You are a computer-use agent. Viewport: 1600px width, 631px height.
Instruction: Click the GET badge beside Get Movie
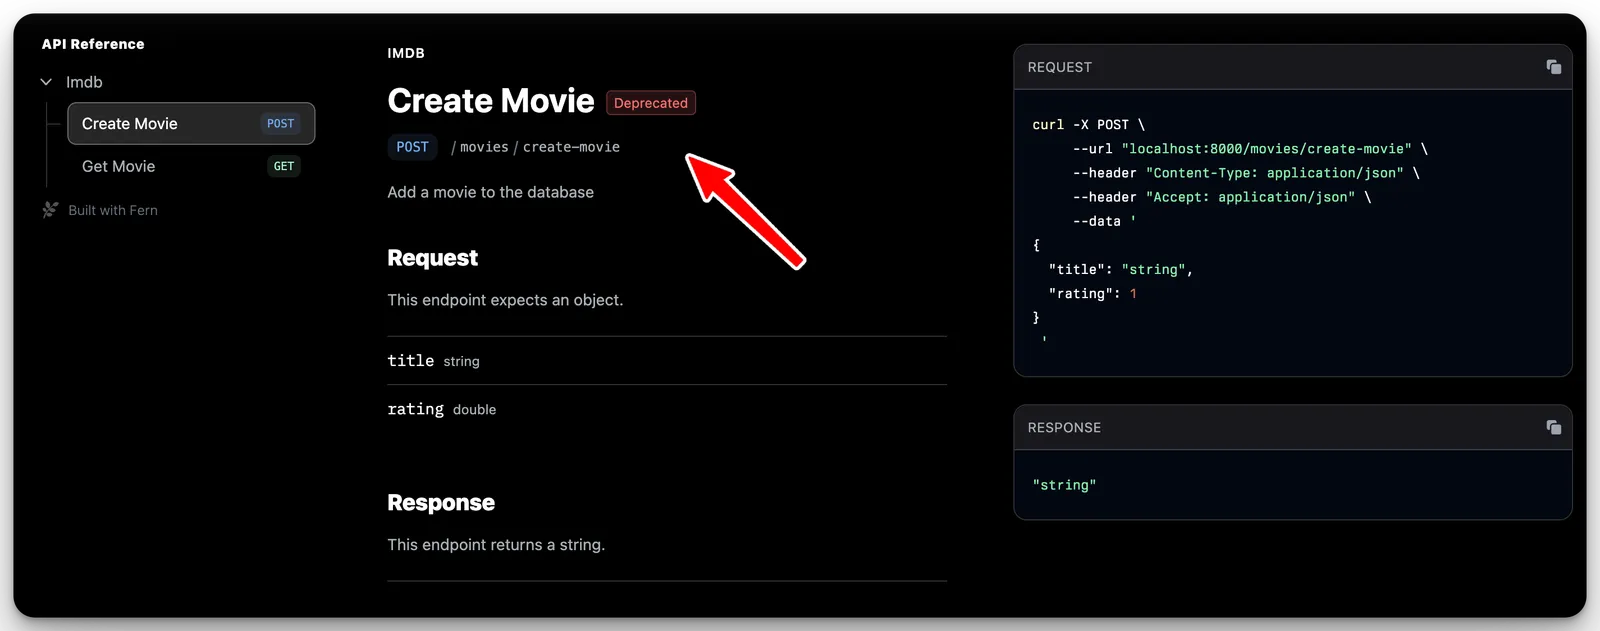[284, 166]
